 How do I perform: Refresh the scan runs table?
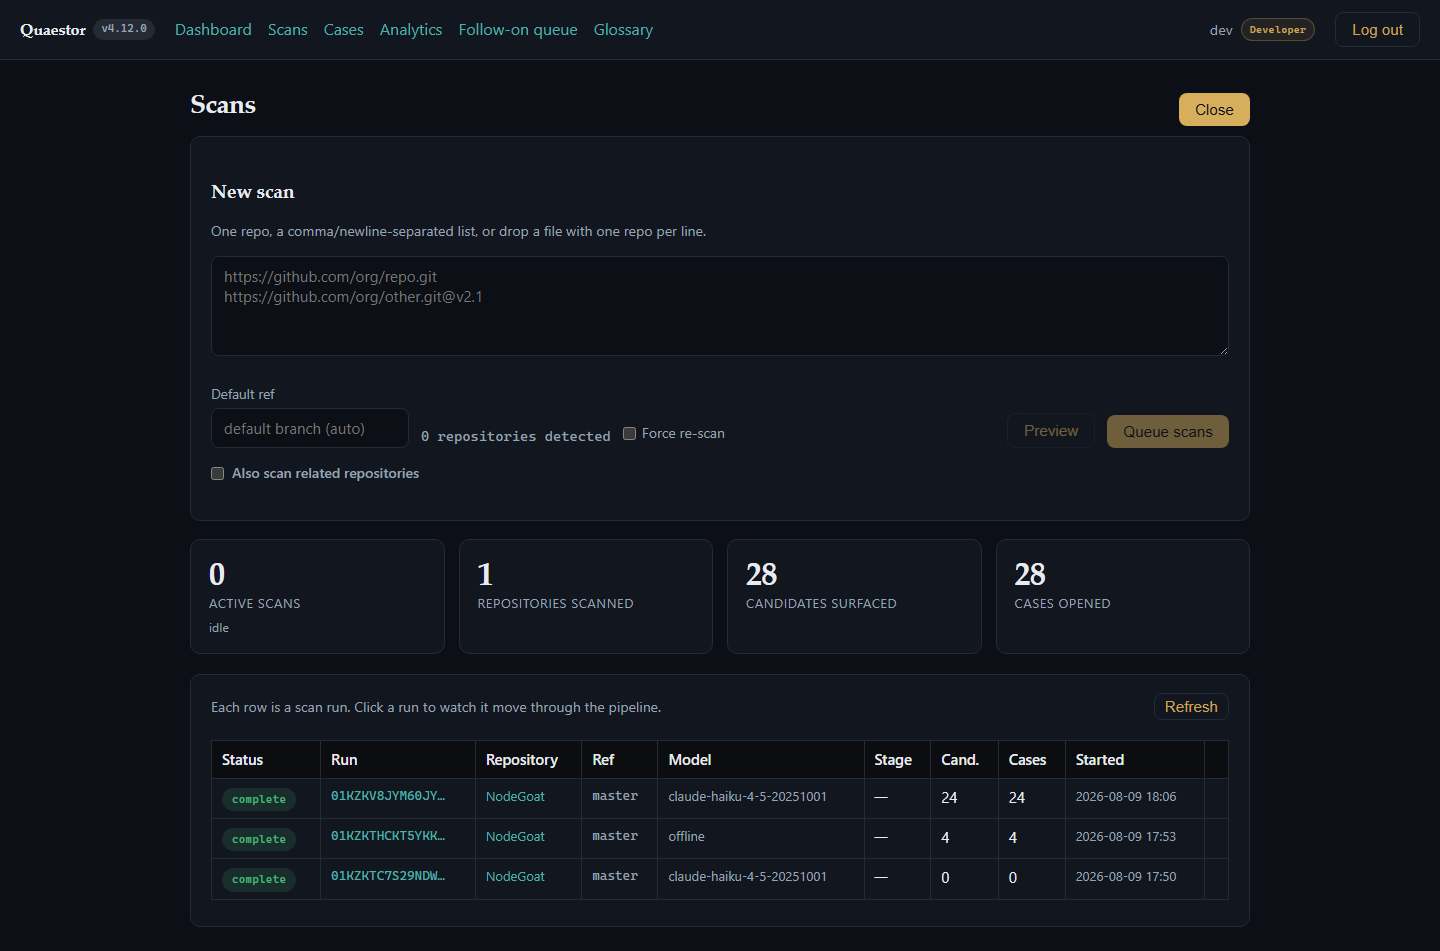[1191, 707]
